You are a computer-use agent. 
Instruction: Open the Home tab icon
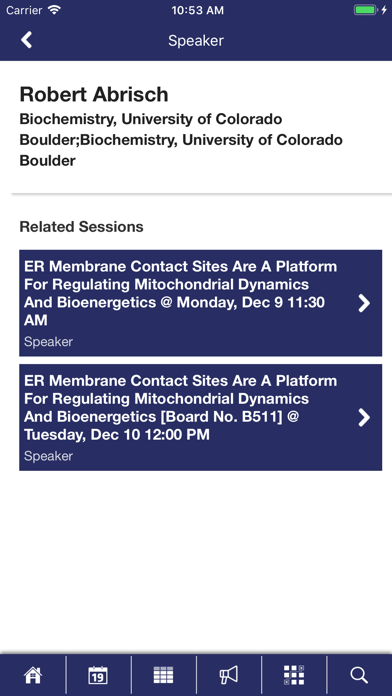tap(33, 675)
